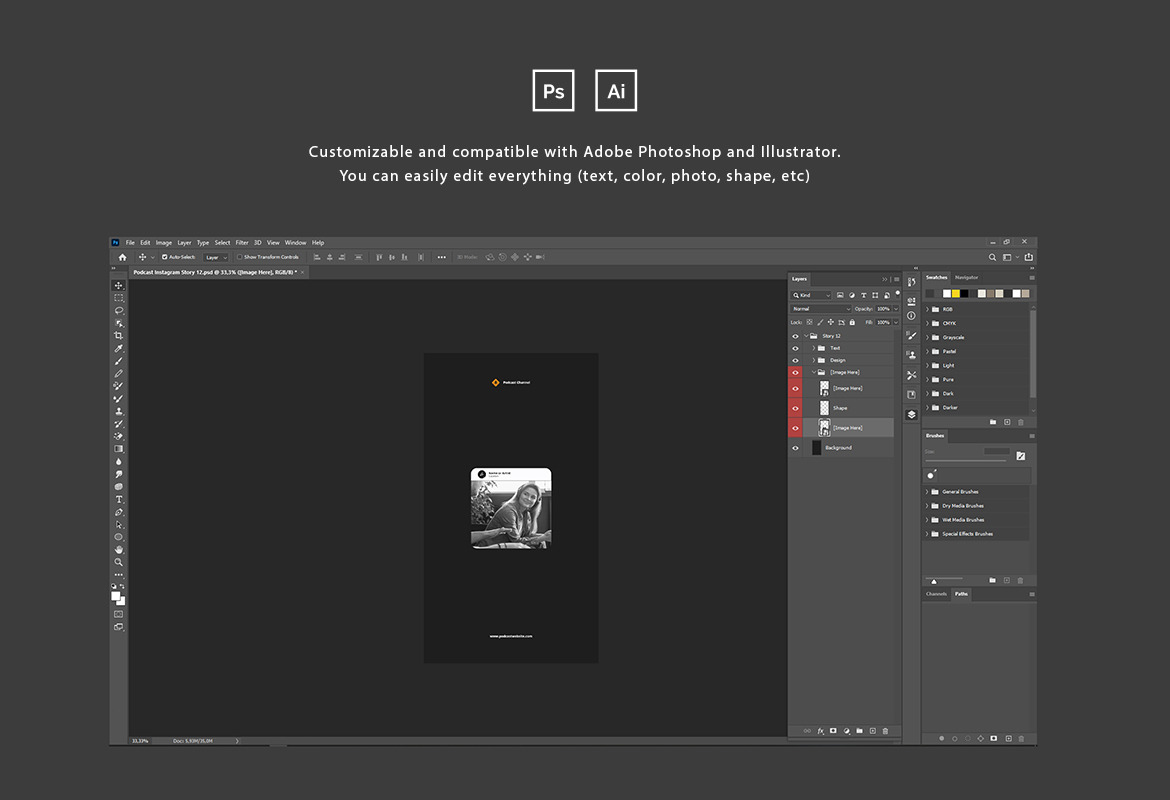
Task: Hide the Text group visibility eye
Action: point(795,348)
